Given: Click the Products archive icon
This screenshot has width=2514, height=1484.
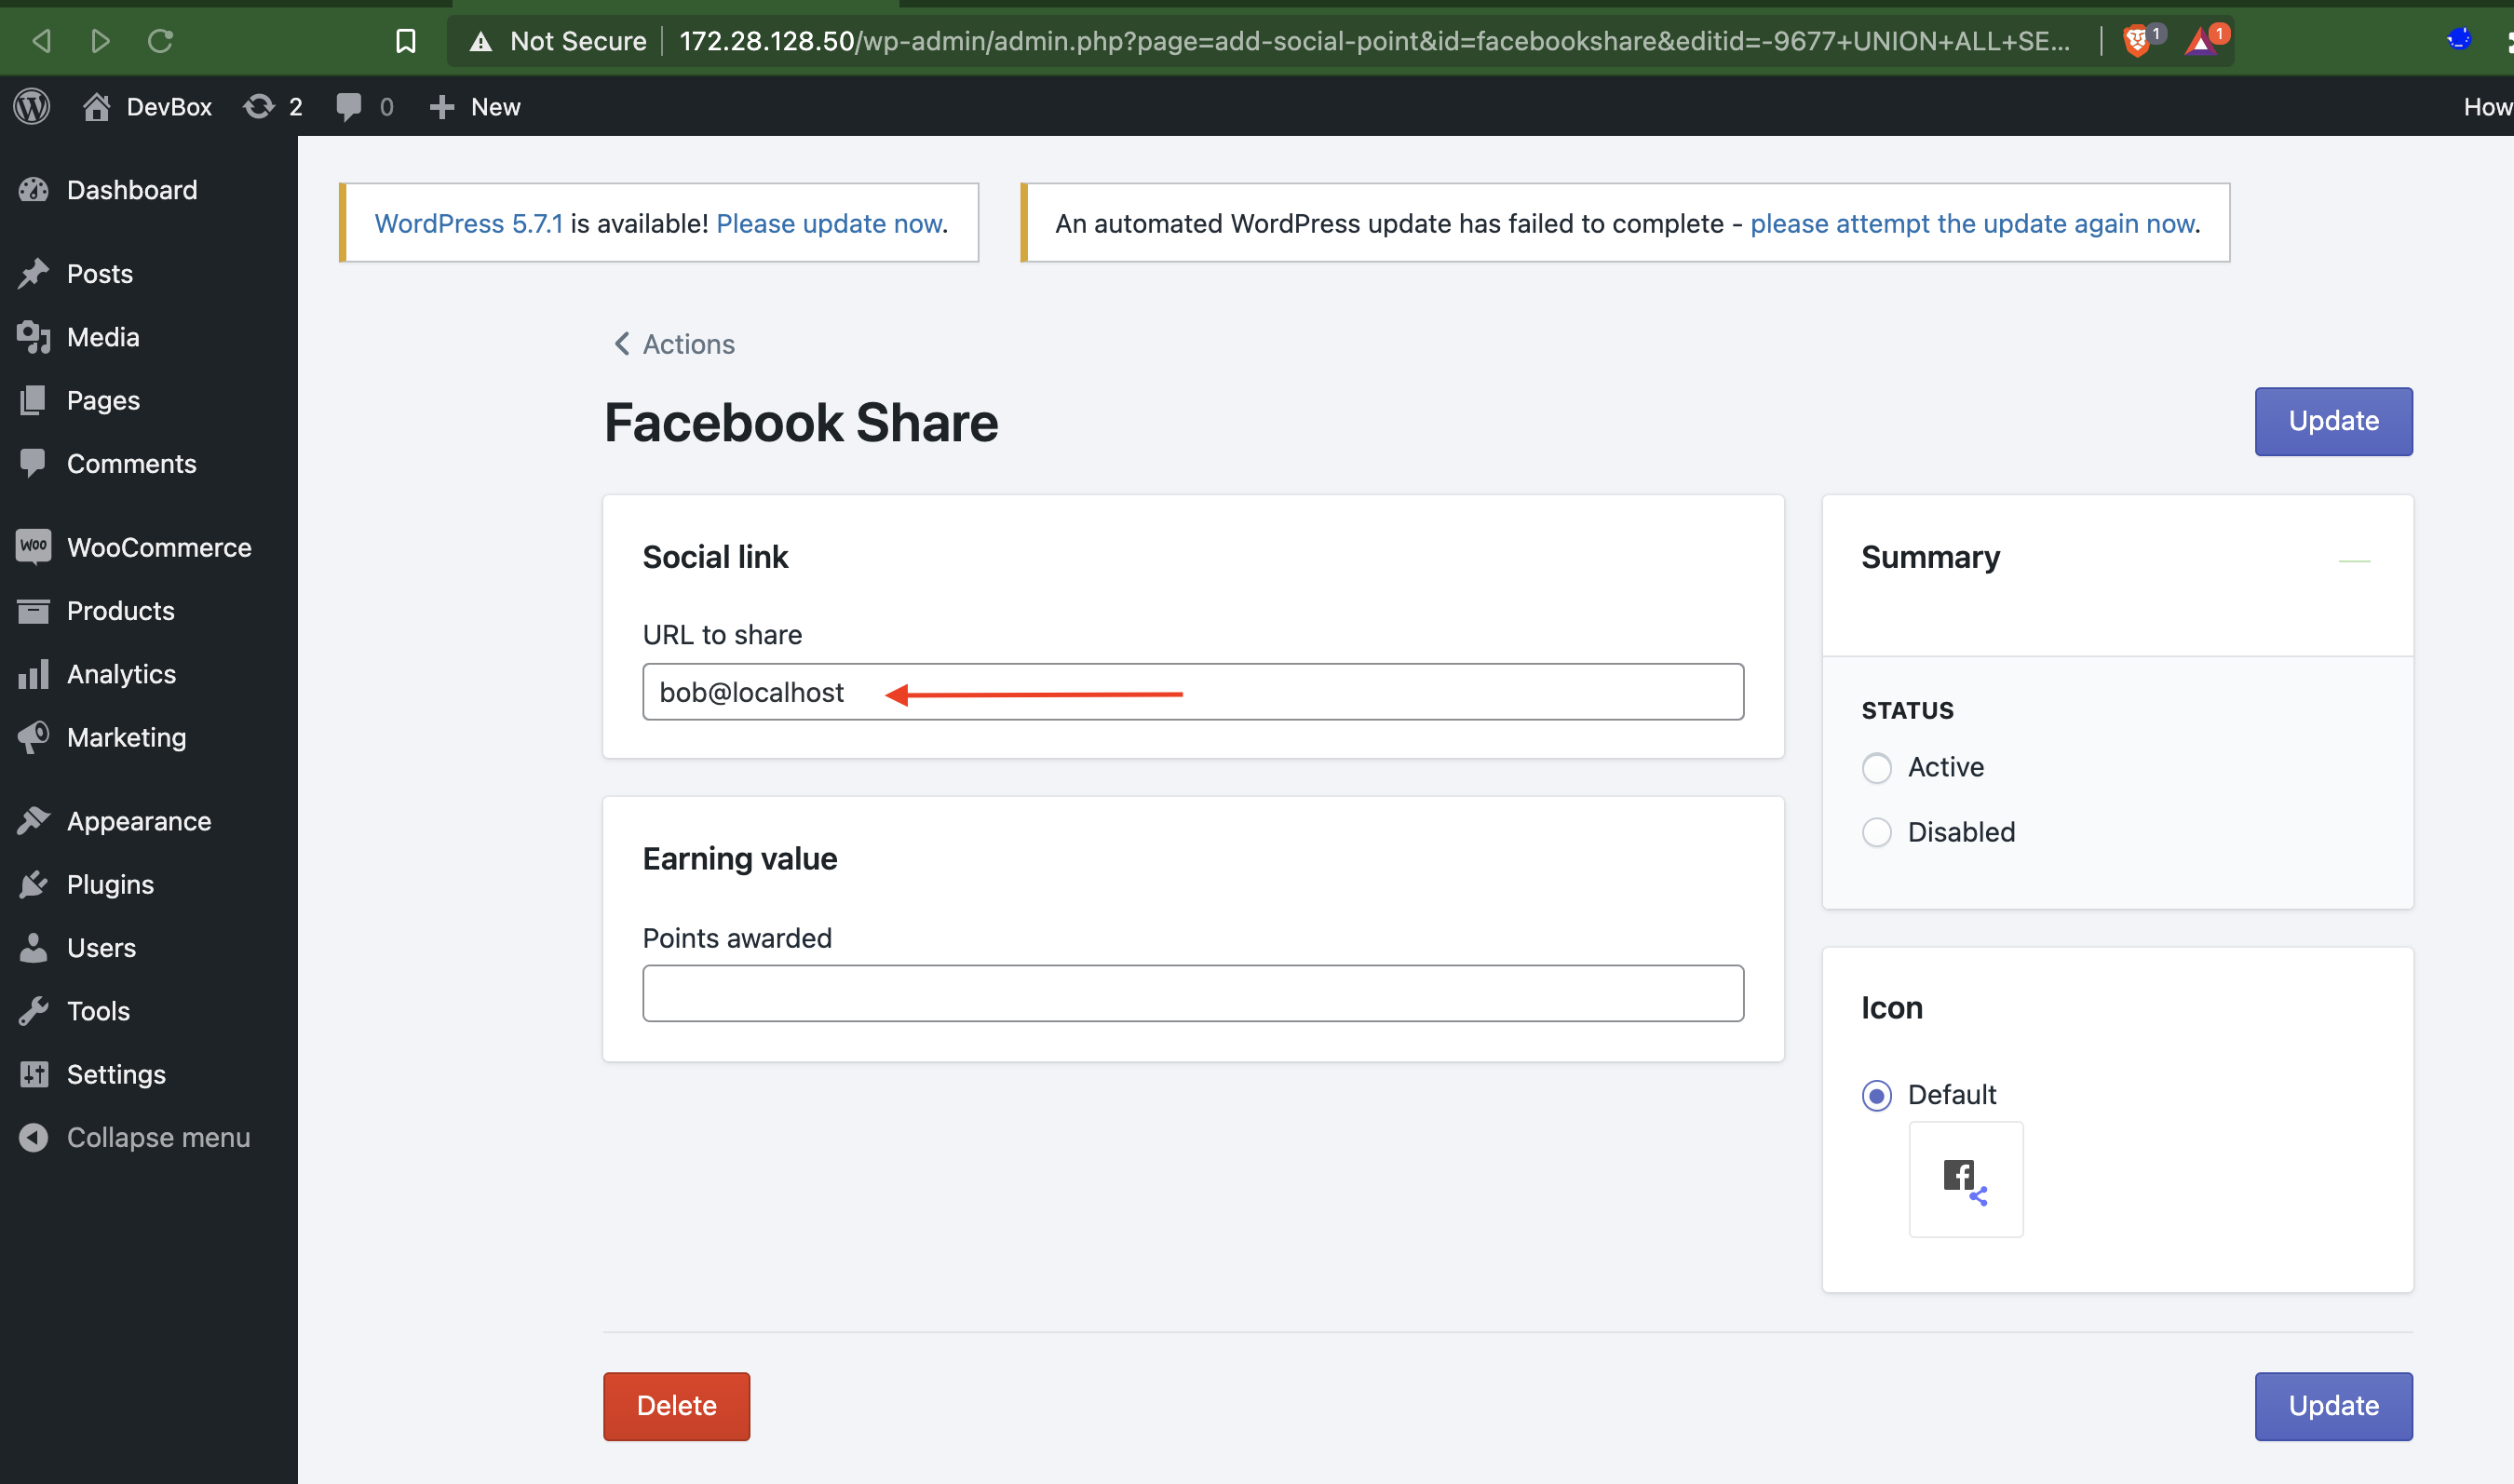Looking at the screenshot, I should tap(33, 611).
